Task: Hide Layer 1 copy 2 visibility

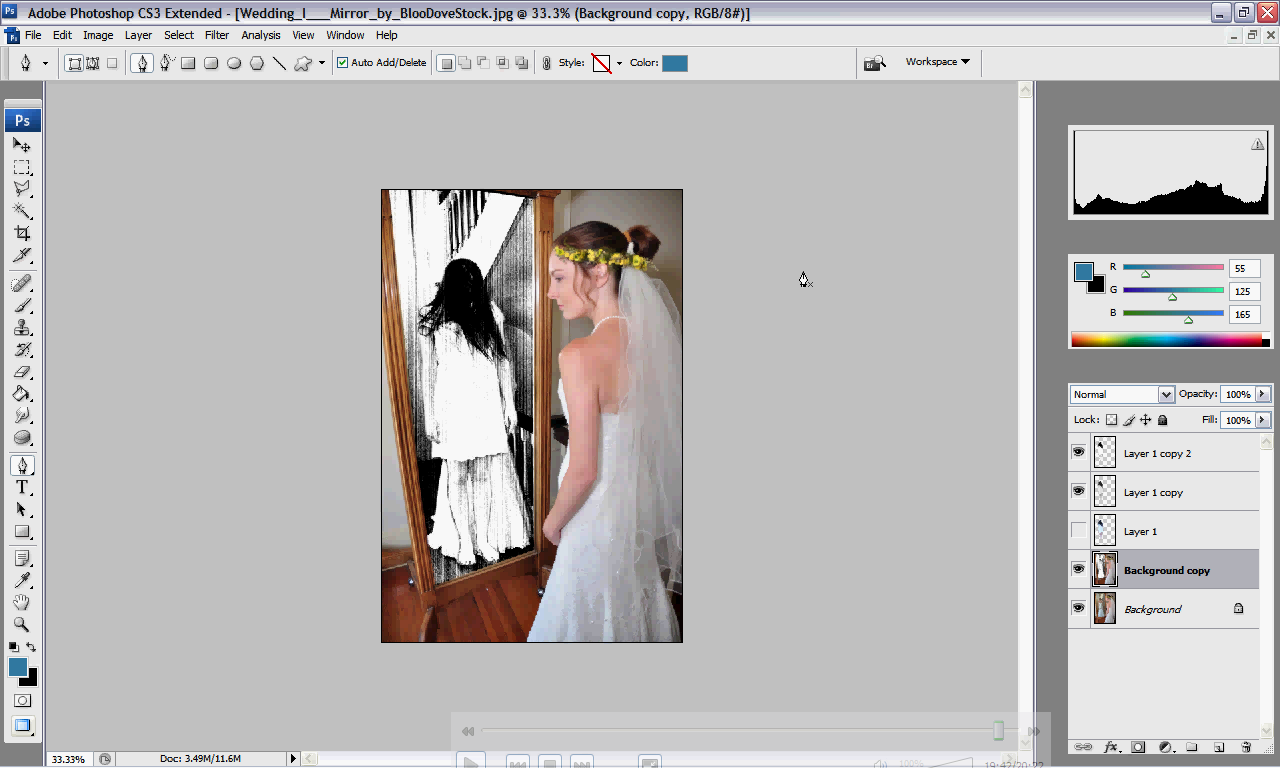Action: point(1078,453)
